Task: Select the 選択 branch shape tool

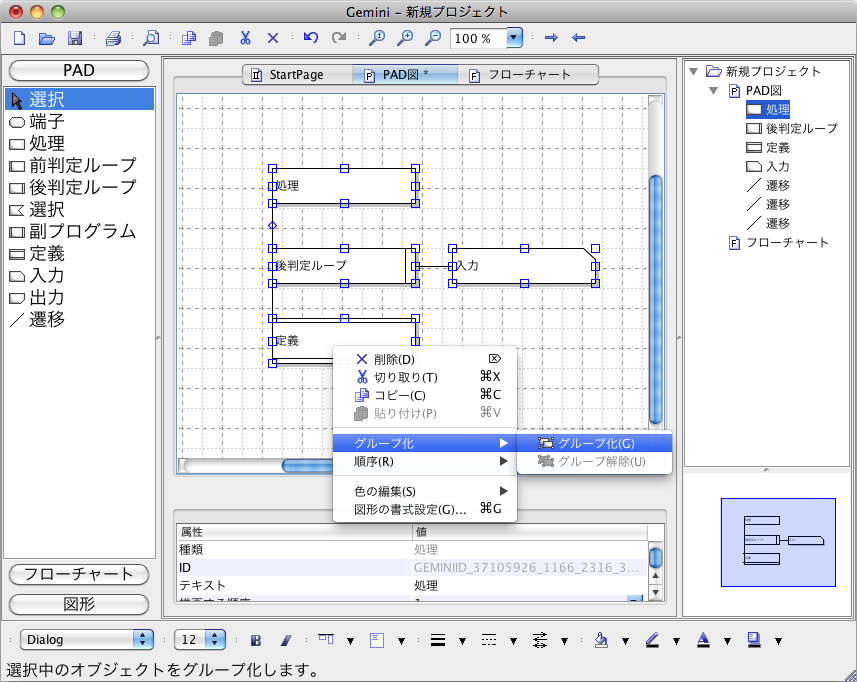Action: (x=80, y=209)
